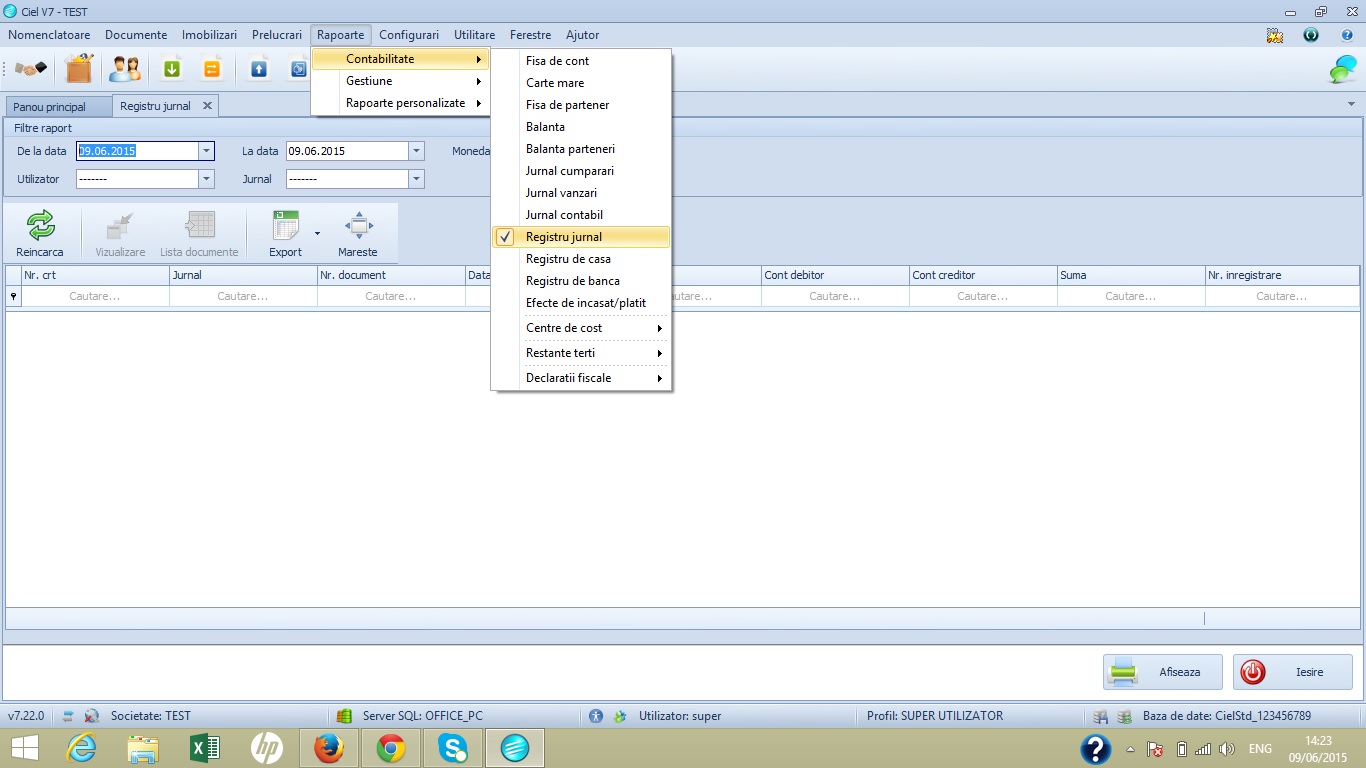Expand Rapoarte personalizate submenu
The width and height of the screenshot is (1366, 768).
point(400,103)
